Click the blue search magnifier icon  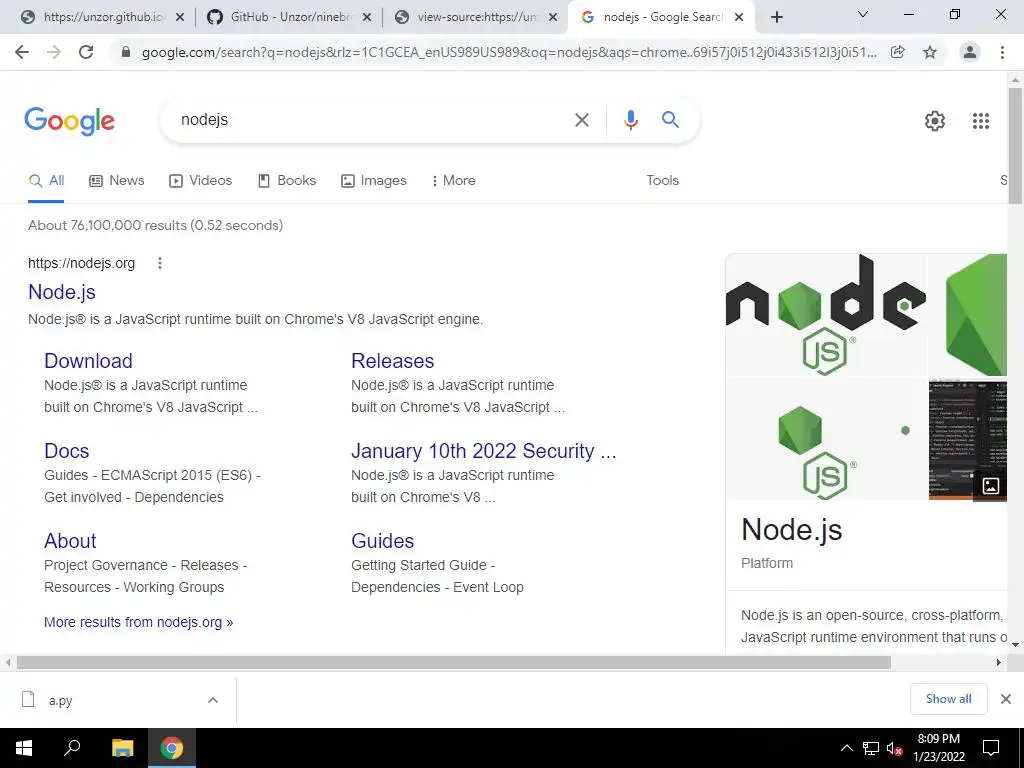(670, 120)
